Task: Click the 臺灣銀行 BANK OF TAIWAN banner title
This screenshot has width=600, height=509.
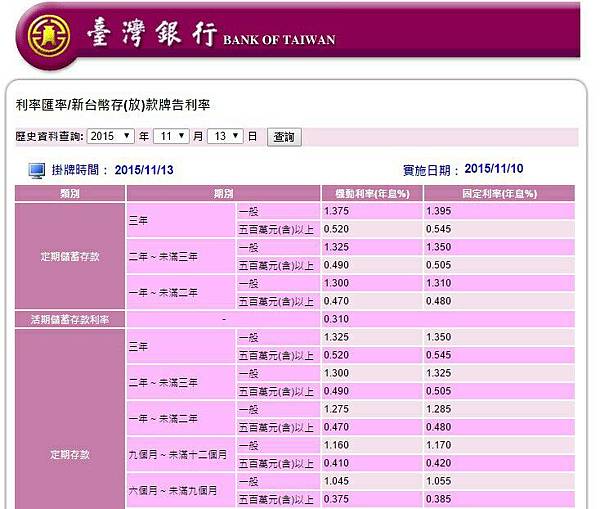Action: 211,34
